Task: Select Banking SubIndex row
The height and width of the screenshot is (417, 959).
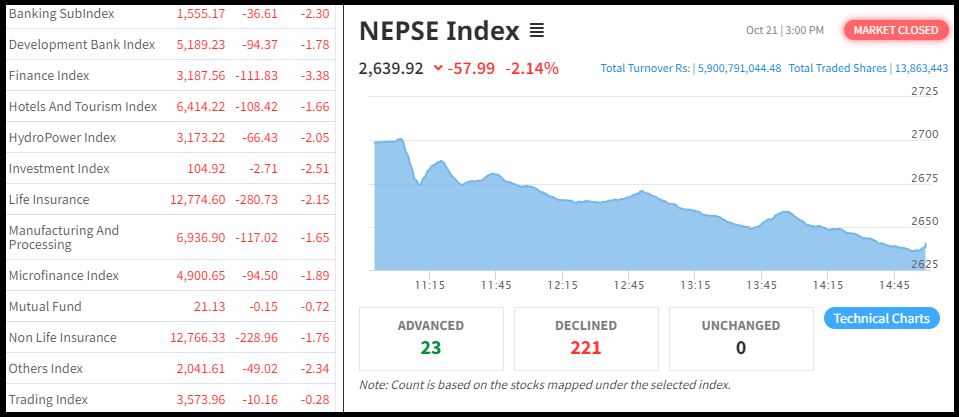Action: pos(61,14)
